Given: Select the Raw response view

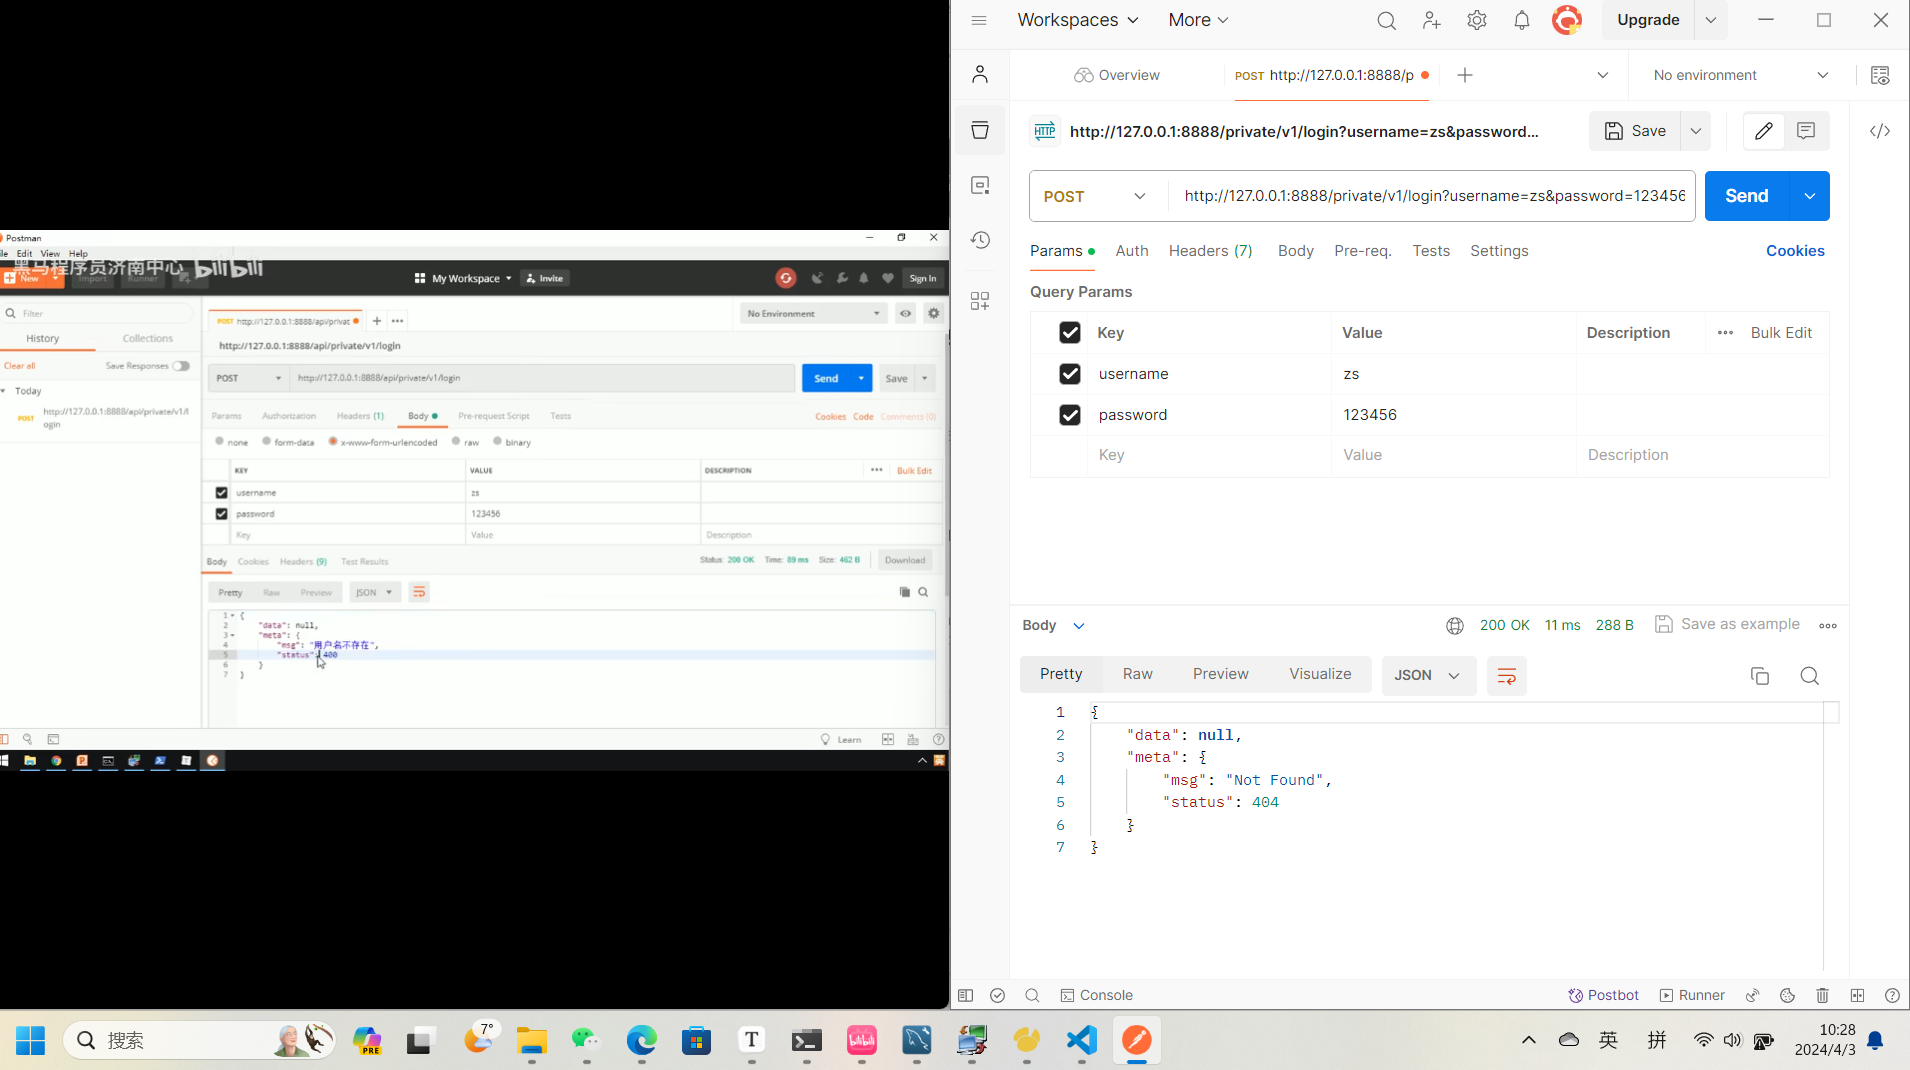Looking at the screenshot, I should tap(1137, 674).
